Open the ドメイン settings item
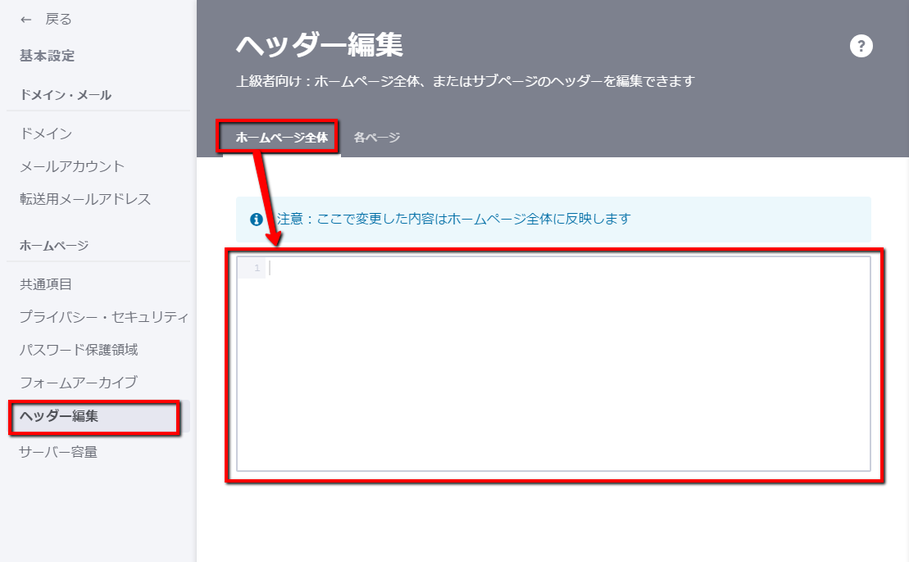 (x=46, y=133)
